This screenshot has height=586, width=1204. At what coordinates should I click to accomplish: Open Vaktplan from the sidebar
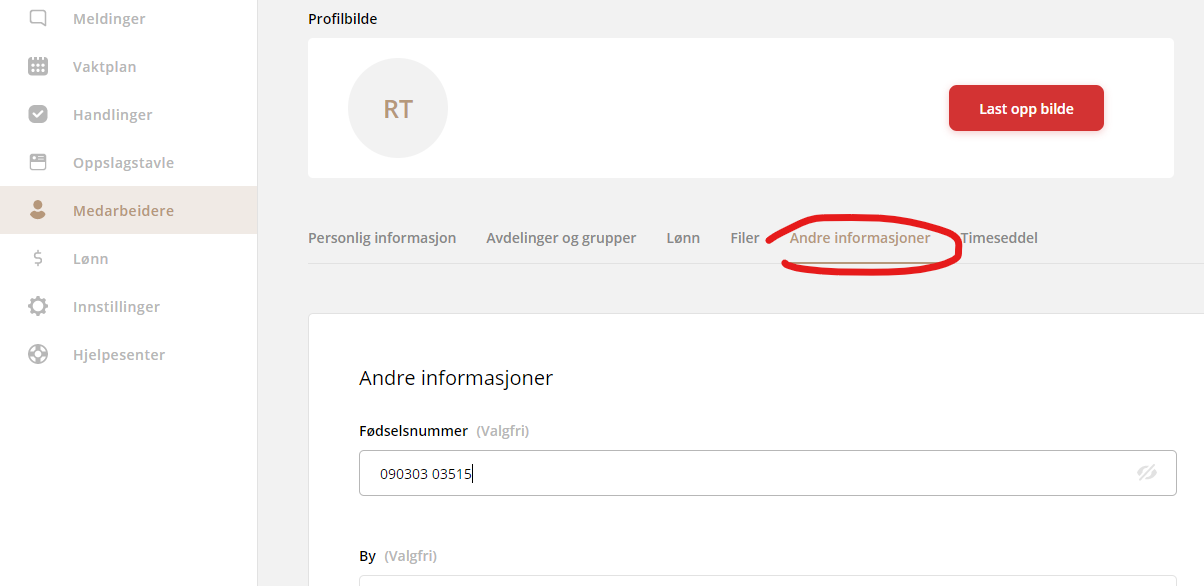[x=105, y=67]
